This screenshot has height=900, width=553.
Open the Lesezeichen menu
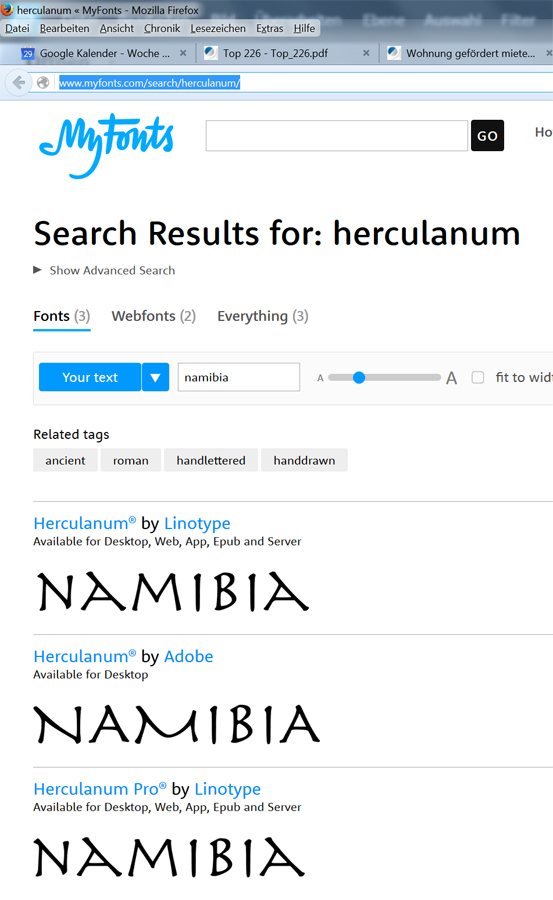point(218,28)
